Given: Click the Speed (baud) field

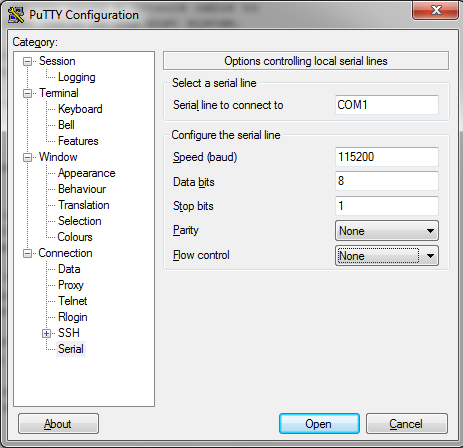Looking at the screenshot, I should coord(387,157).
